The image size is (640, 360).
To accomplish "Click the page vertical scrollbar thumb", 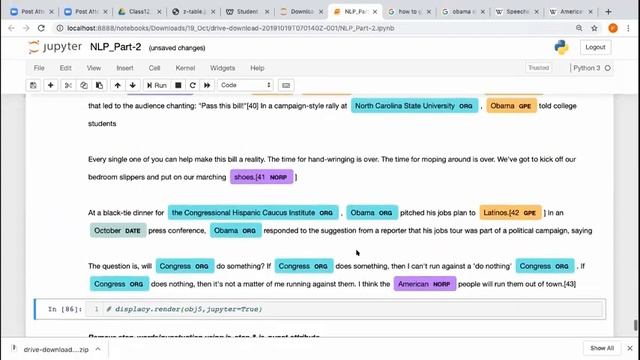I will pyautogui.click(x=635, y=325).
